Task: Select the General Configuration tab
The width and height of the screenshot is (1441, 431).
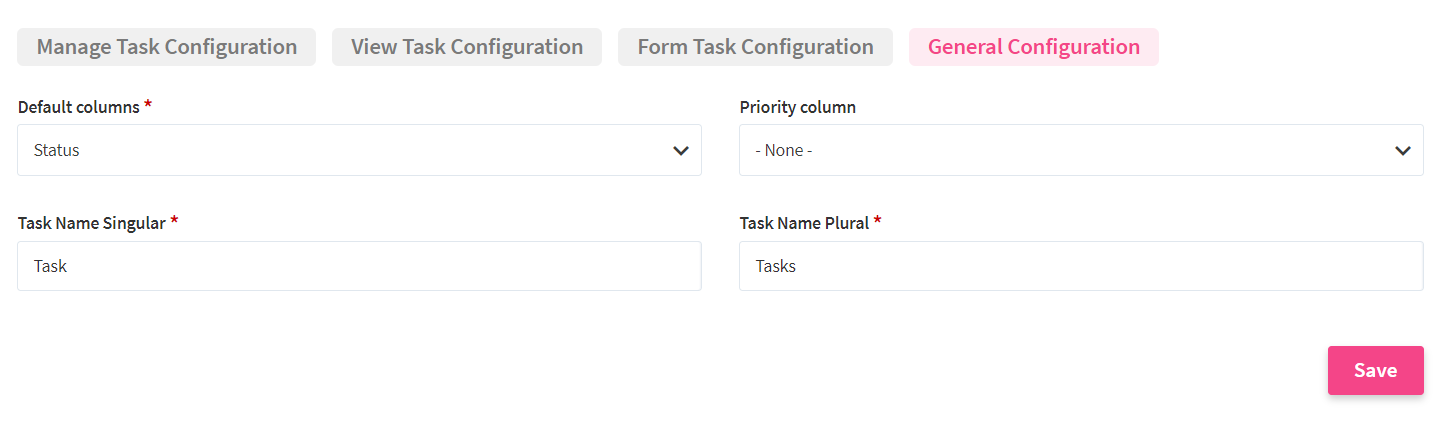Action: click(1033, 47)
